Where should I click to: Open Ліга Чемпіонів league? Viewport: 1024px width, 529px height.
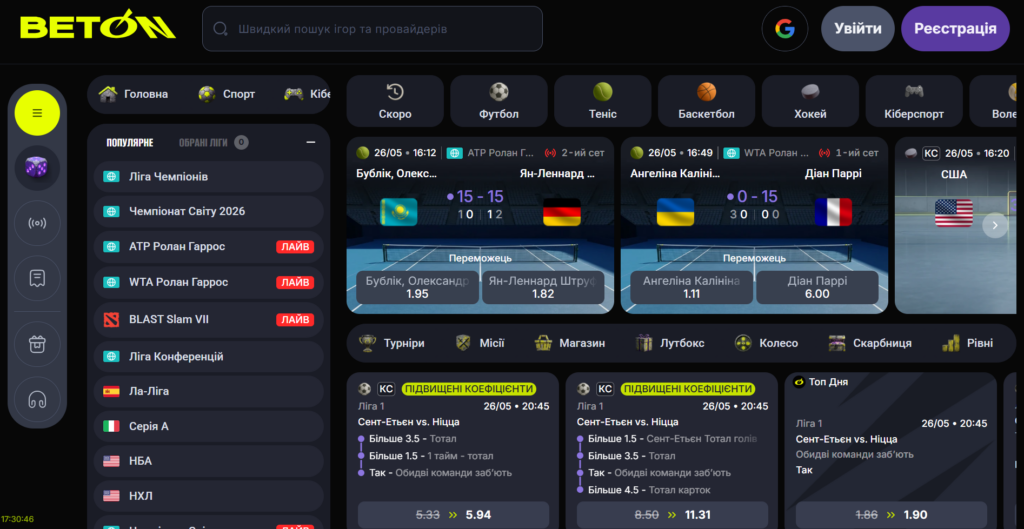(209, 177)
